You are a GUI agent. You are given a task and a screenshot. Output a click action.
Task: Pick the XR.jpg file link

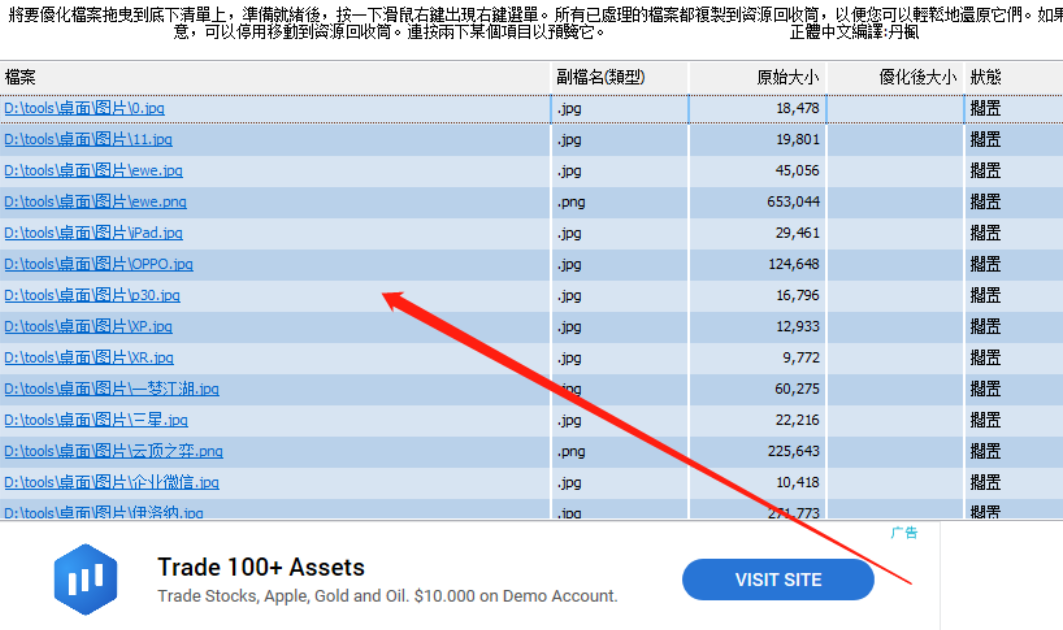click(x=88, y=357)
